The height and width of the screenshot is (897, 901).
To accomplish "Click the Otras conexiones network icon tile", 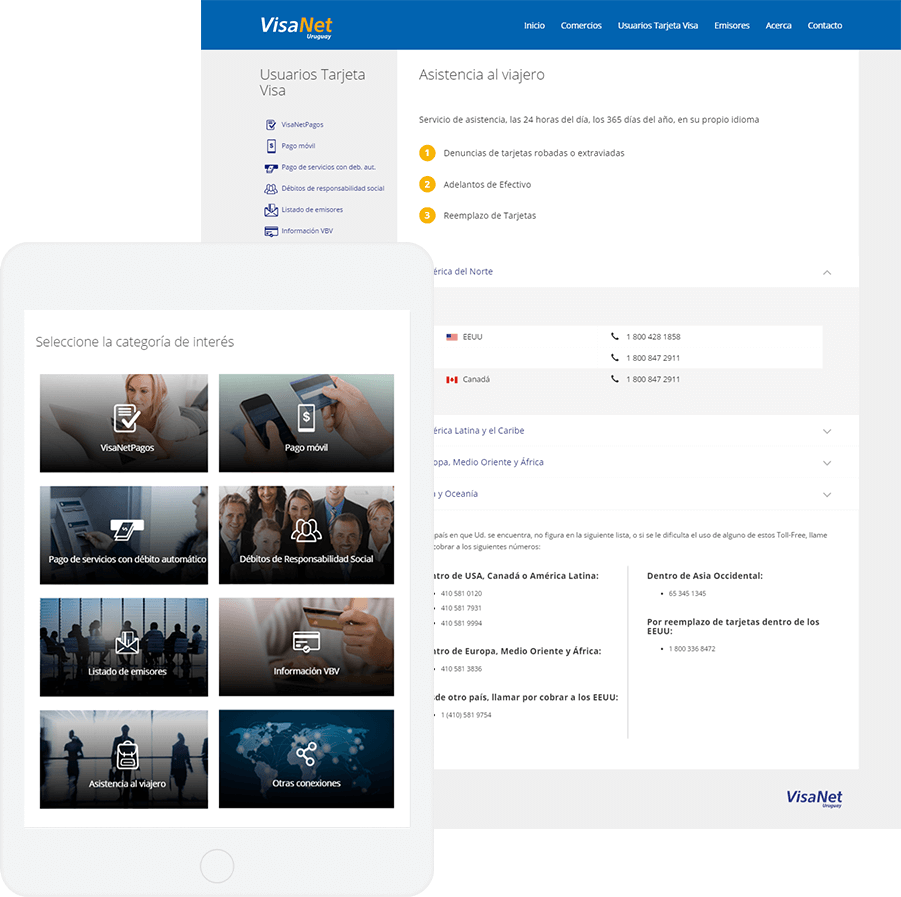I will click(306, 758).
